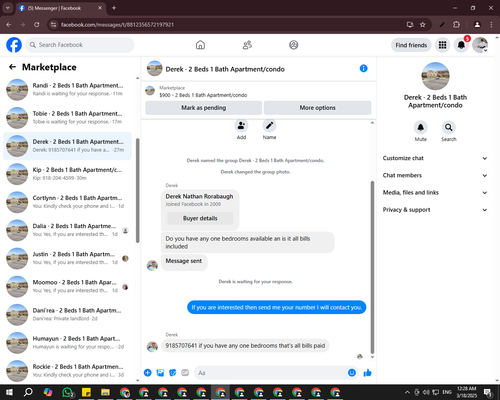The width and height of the screenshot is (500, 400).
Task: Open more actions plus icon in composer
Action: (x=148, y=373)
